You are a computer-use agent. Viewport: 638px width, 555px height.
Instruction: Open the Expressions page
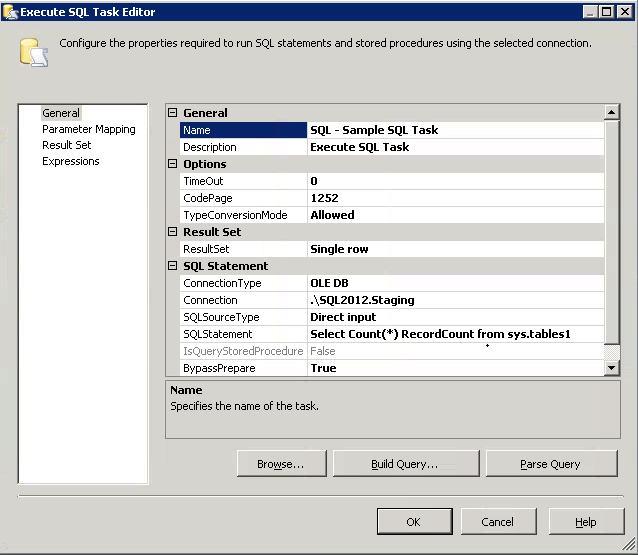[70, 161]
